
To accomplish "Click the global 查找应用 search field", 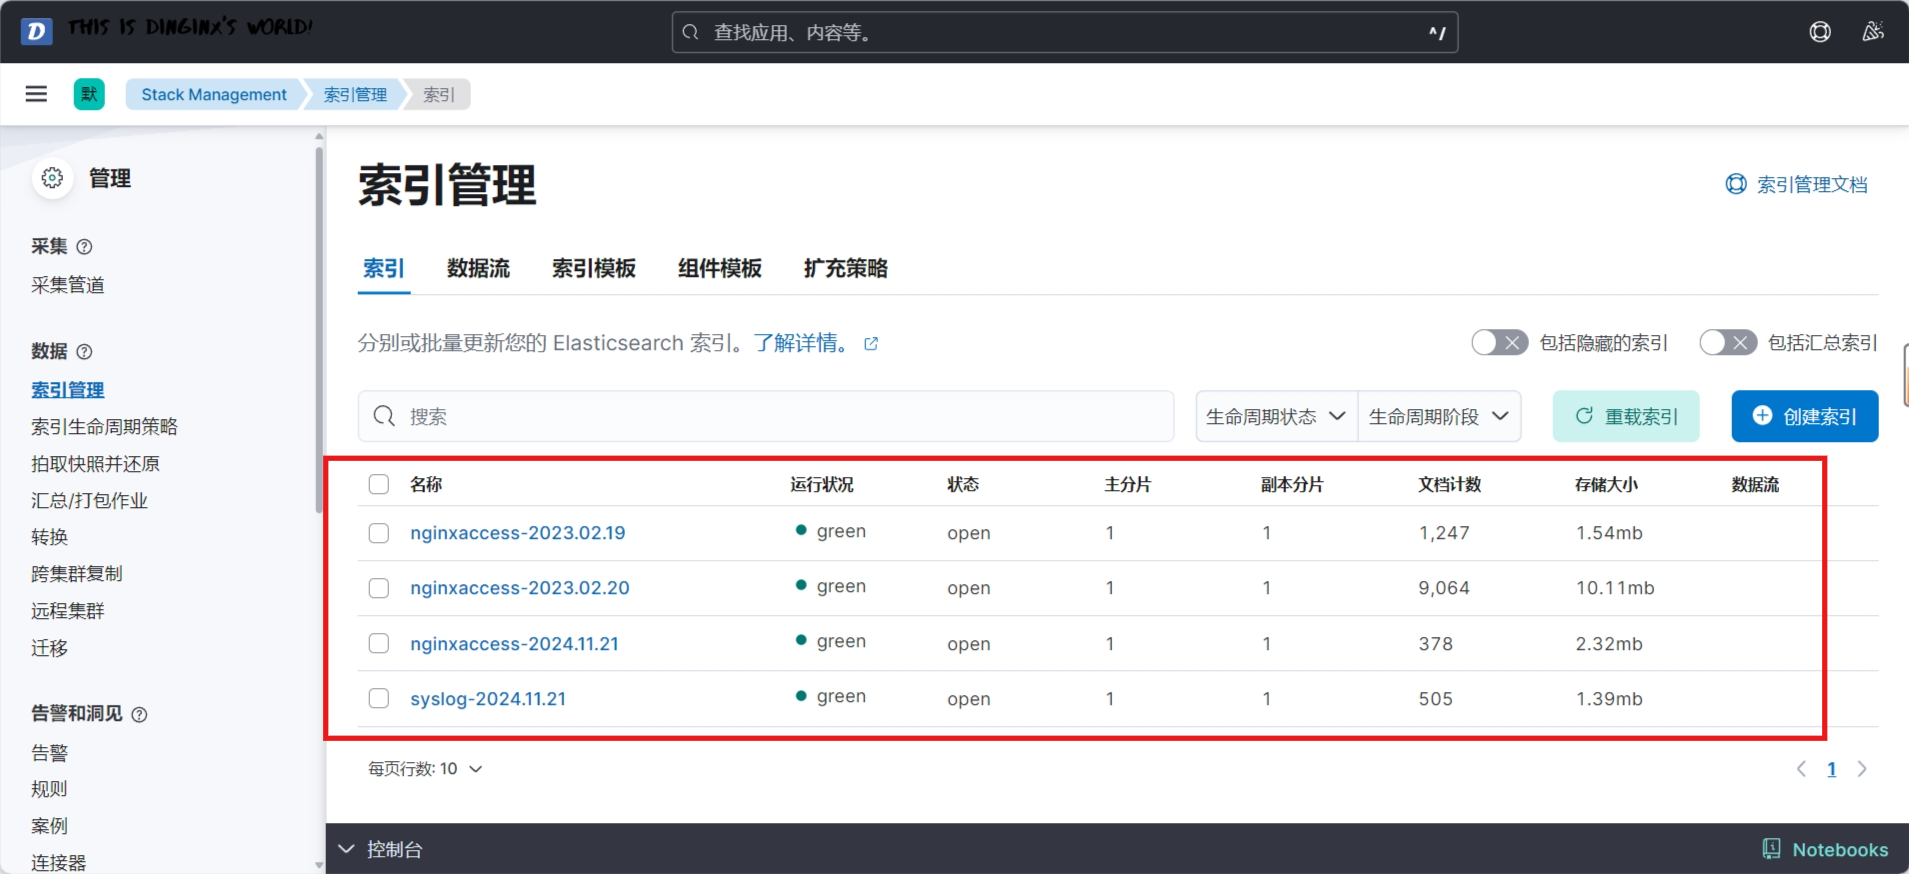I will (1065, 33).
